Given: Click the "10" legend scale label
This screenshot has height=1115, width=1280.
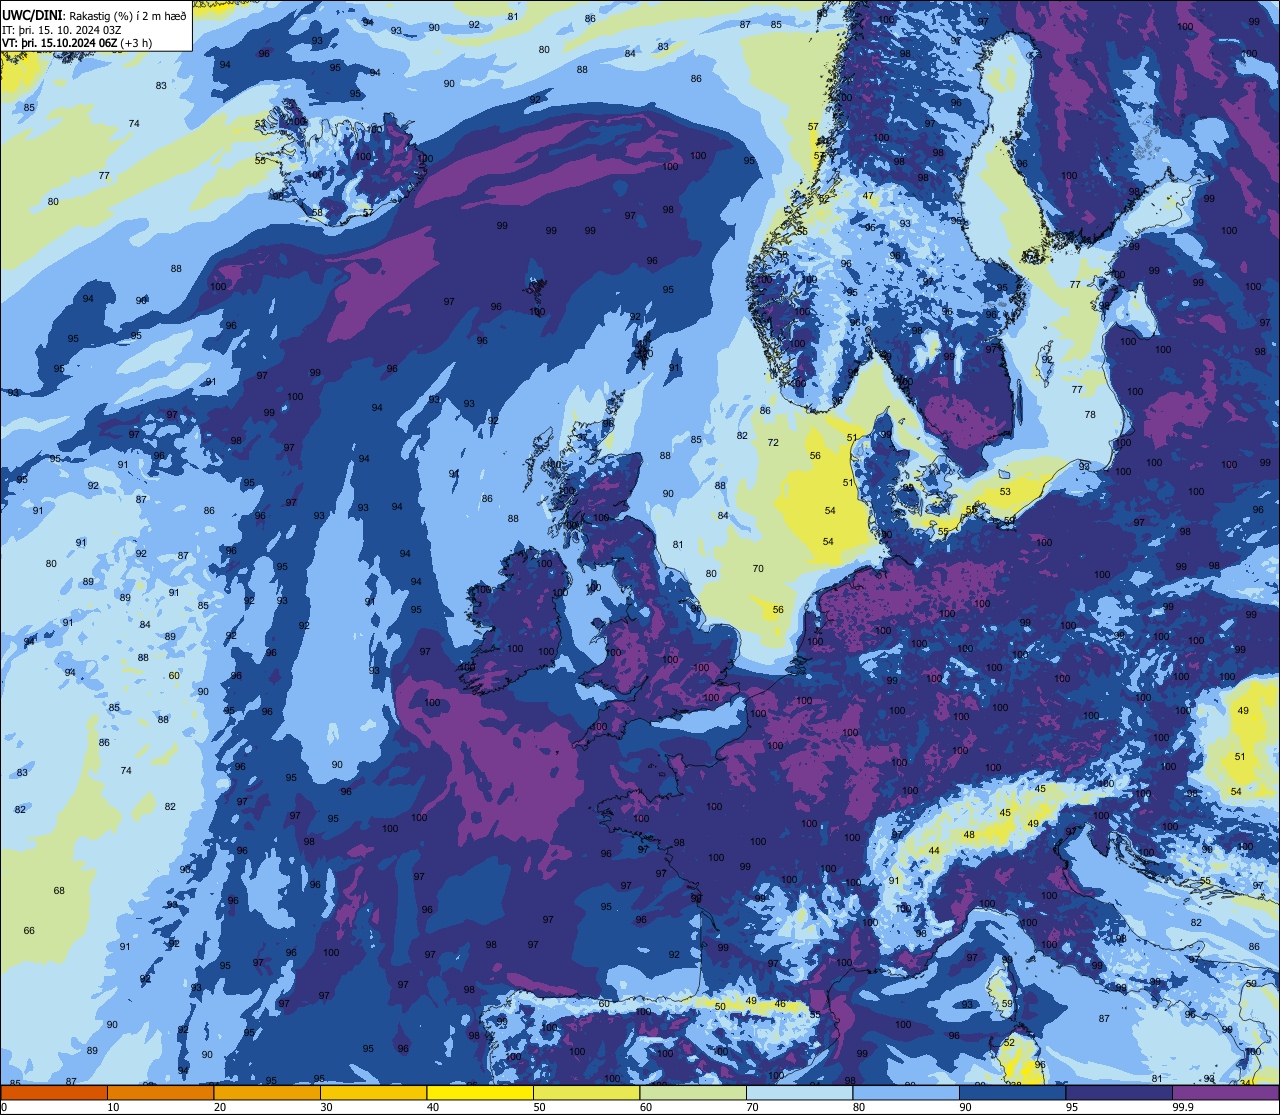Looking at the screenshot, I should point(113,1107).
